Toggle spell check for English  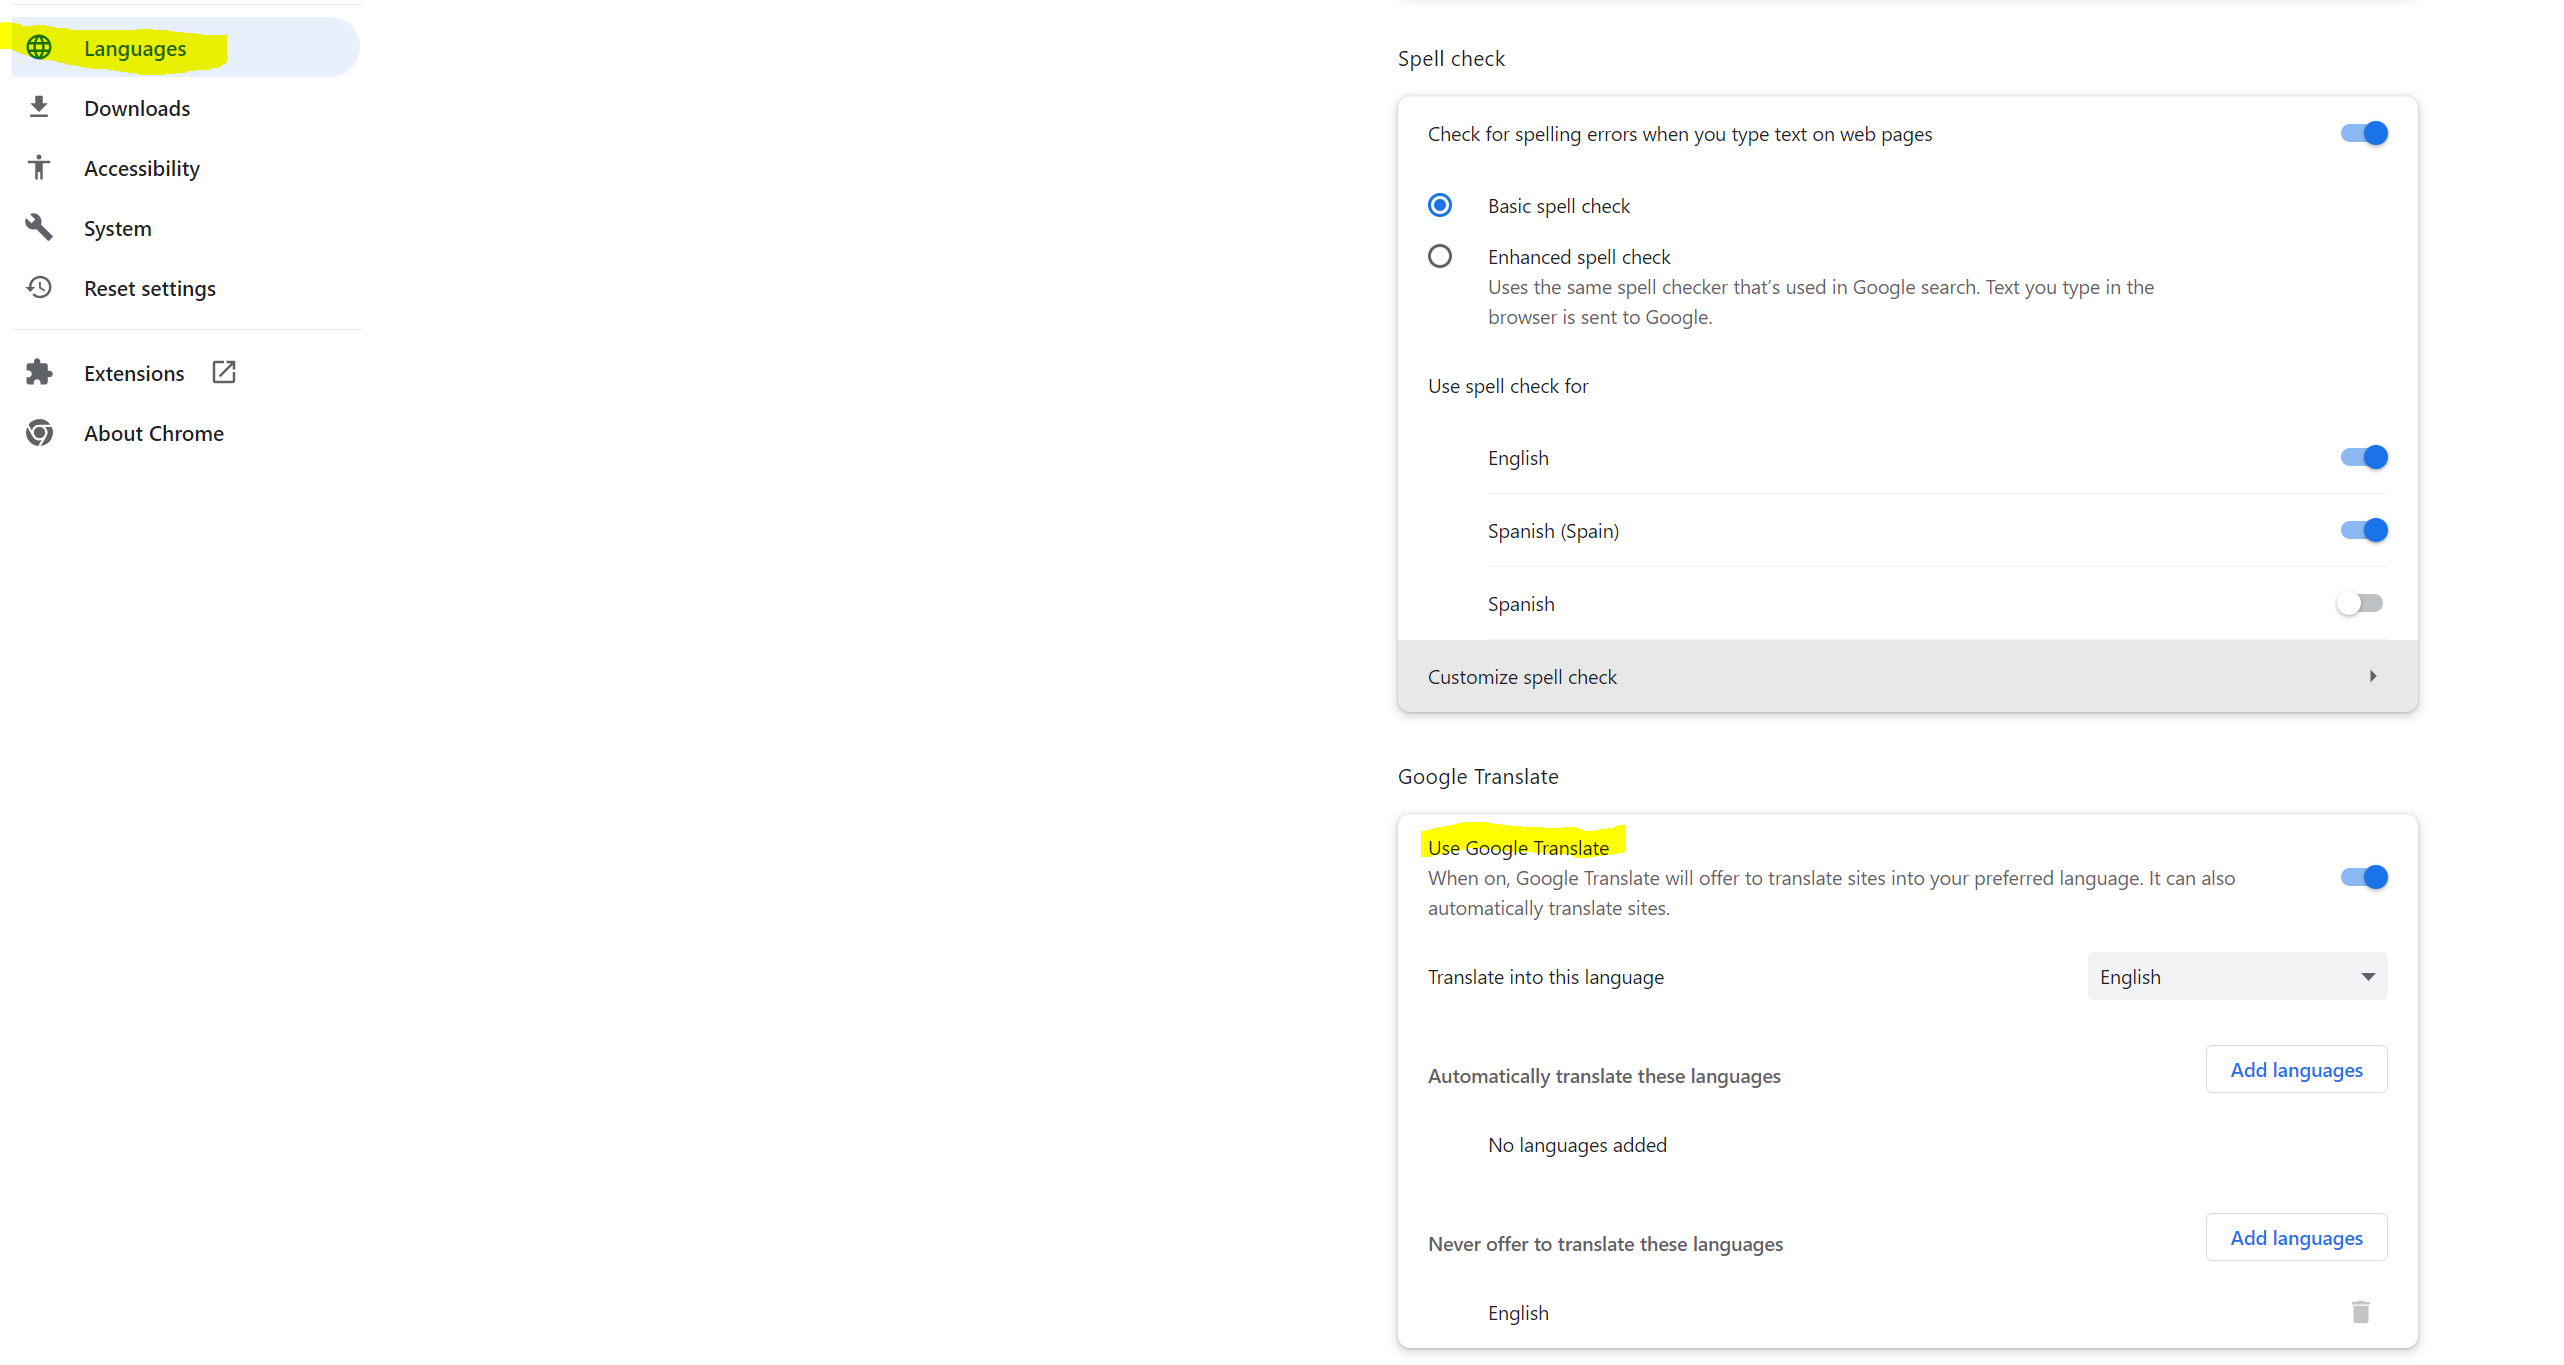pos(2364,457)
